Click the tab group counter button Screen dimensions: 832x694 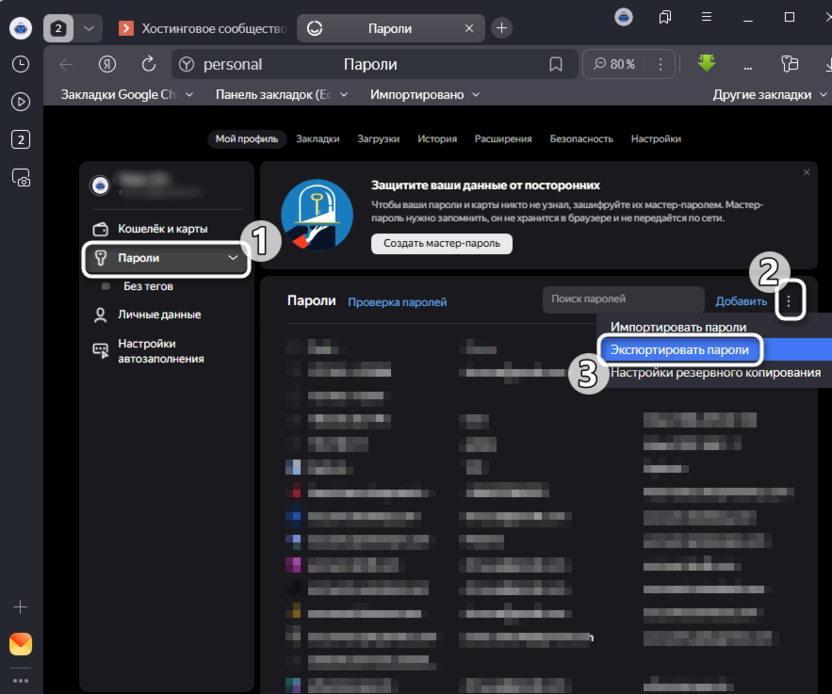click(x=58, y=28)
